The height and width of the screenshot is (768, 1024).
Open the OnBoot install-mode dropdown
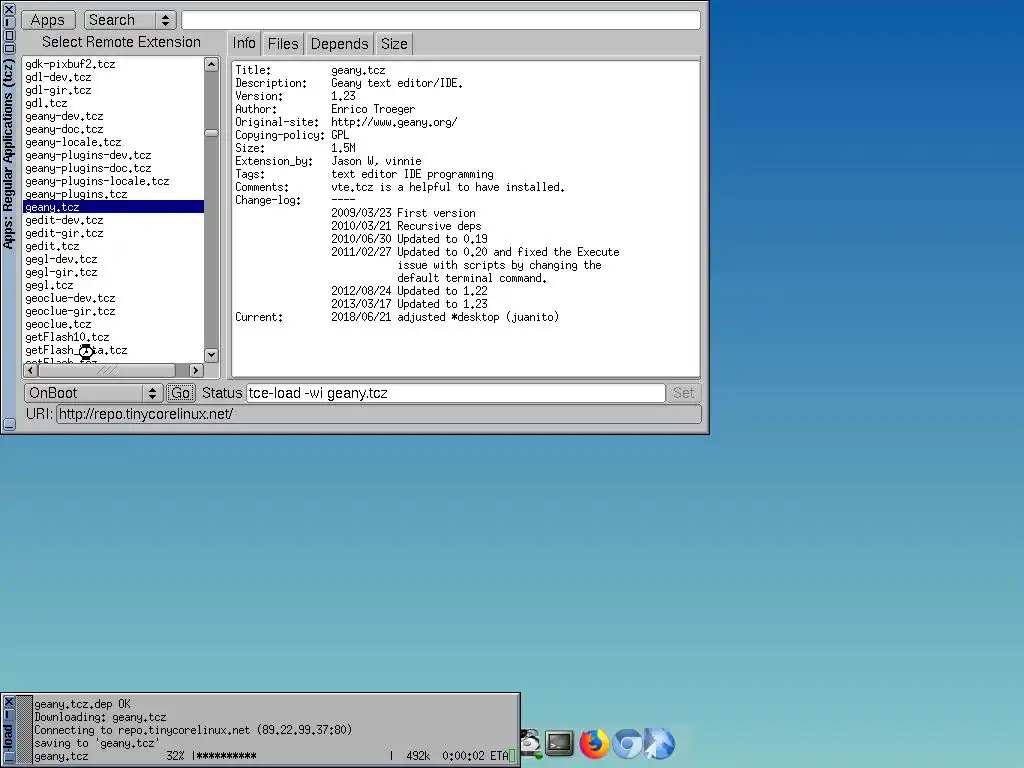[93, 393]
